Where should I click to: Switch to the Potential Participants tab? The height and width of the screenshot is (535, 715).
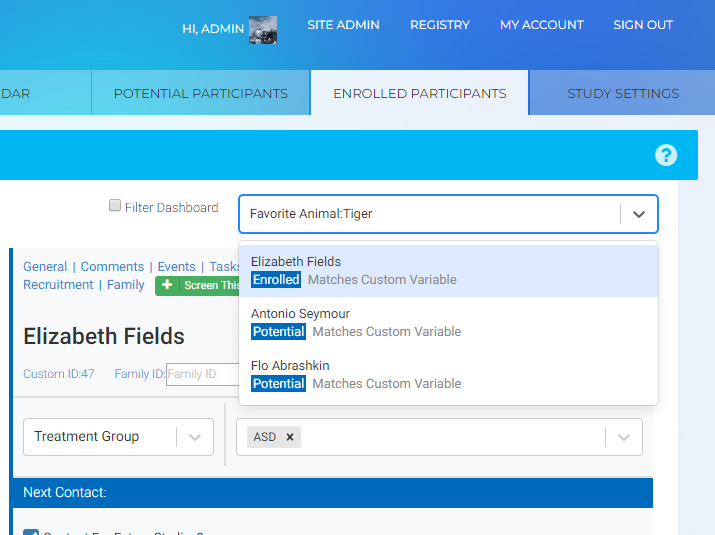(x=200, y=93)
